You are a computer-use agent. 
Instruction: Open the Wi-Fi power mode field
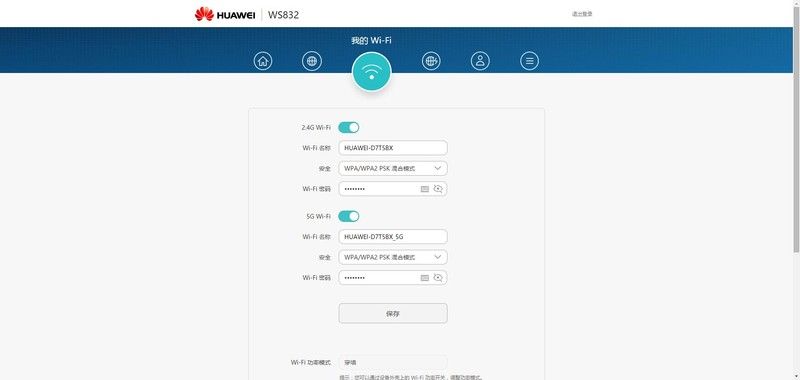393,362
